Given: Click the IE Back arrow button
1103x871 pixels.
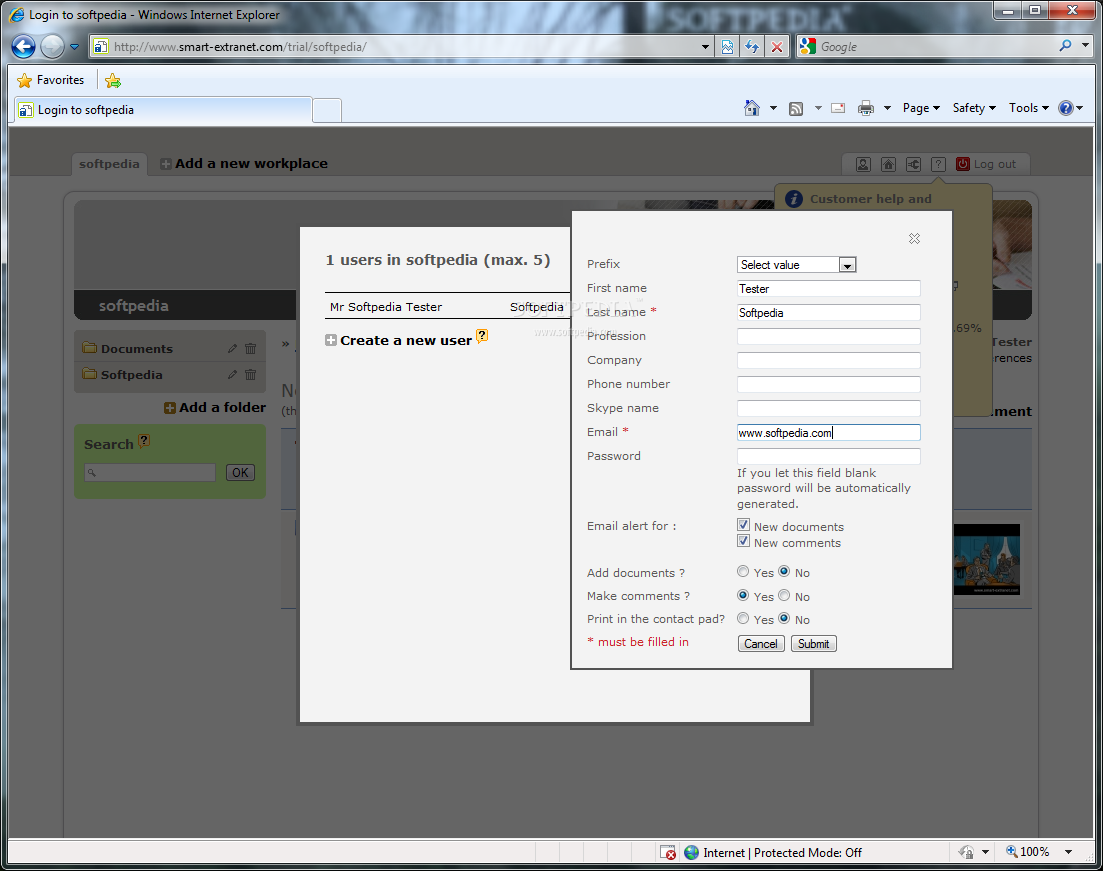Looking at the screenshot, I should pyautogui.click(x=23, y=47).
